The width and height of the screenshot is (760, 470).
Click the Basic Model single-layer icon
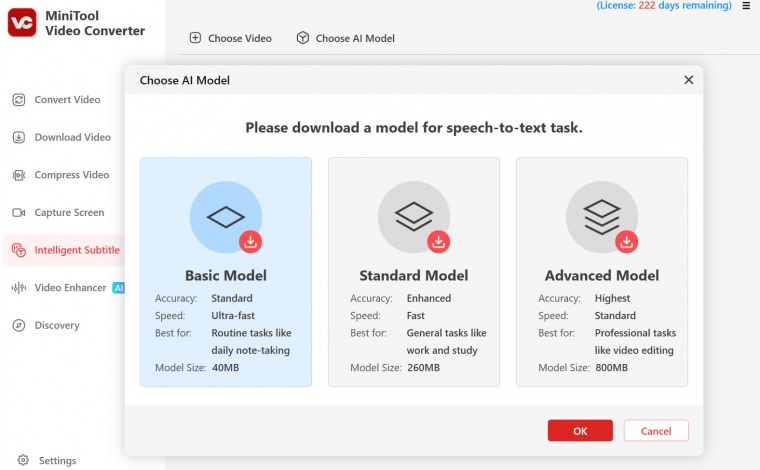tap(226, 217)
